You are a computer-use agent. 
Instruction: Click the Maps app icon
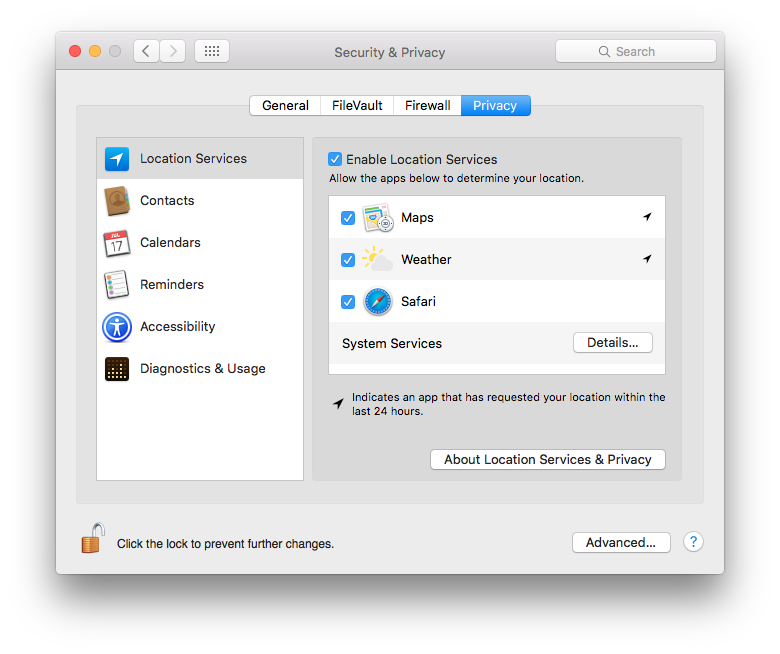coord(378,218)
